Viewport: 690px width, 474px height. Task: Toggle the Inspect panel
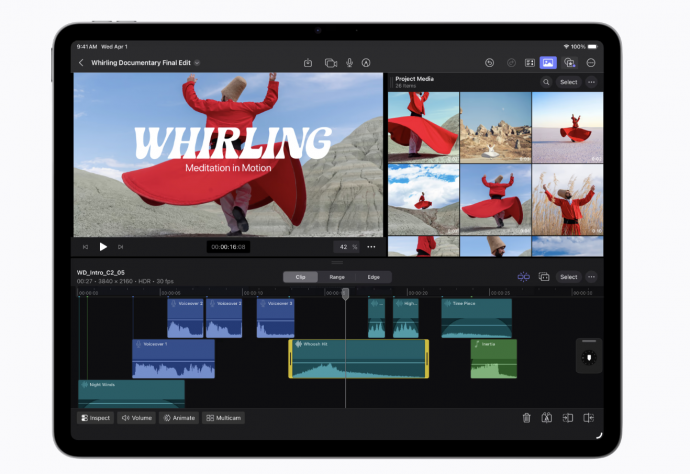pyautogui.click(x=95, y=418)
